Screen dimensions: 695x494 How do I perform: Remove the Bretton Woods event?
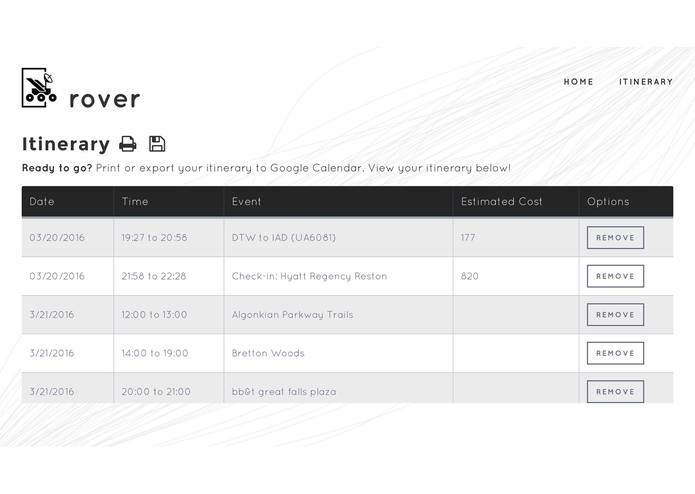(615, 353)
